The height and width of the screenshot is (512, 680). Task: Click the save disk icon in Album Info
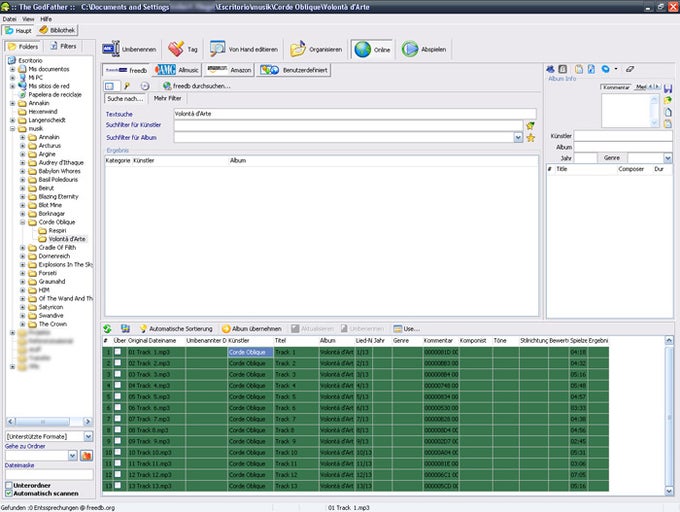(x=668, y=88)
